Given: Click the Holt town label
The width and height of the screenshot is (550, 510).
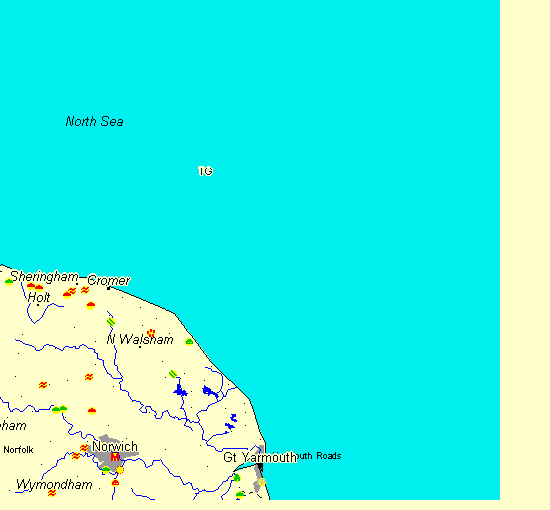Looking at the screenshot, I should point(39,297).
